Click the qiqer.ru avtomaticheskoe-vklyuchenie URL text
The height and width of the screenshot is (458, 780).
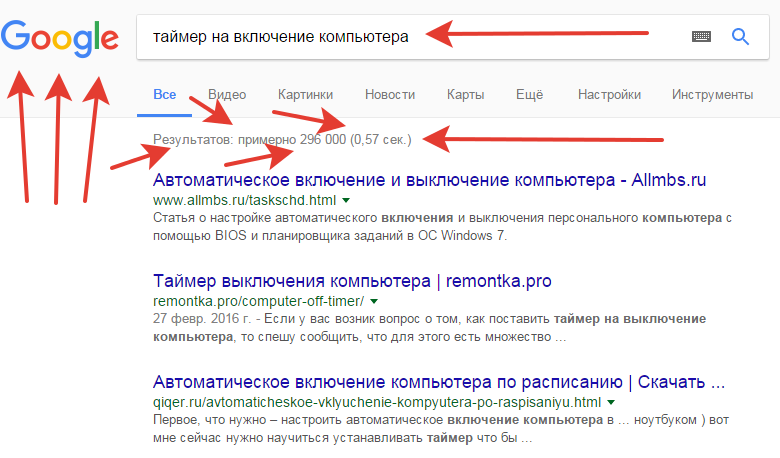coord(377,402)
